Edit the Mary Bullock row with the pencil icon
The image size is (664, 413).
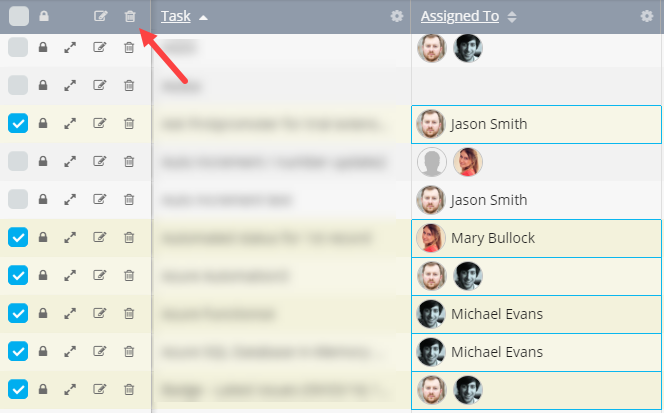point(99,238)
